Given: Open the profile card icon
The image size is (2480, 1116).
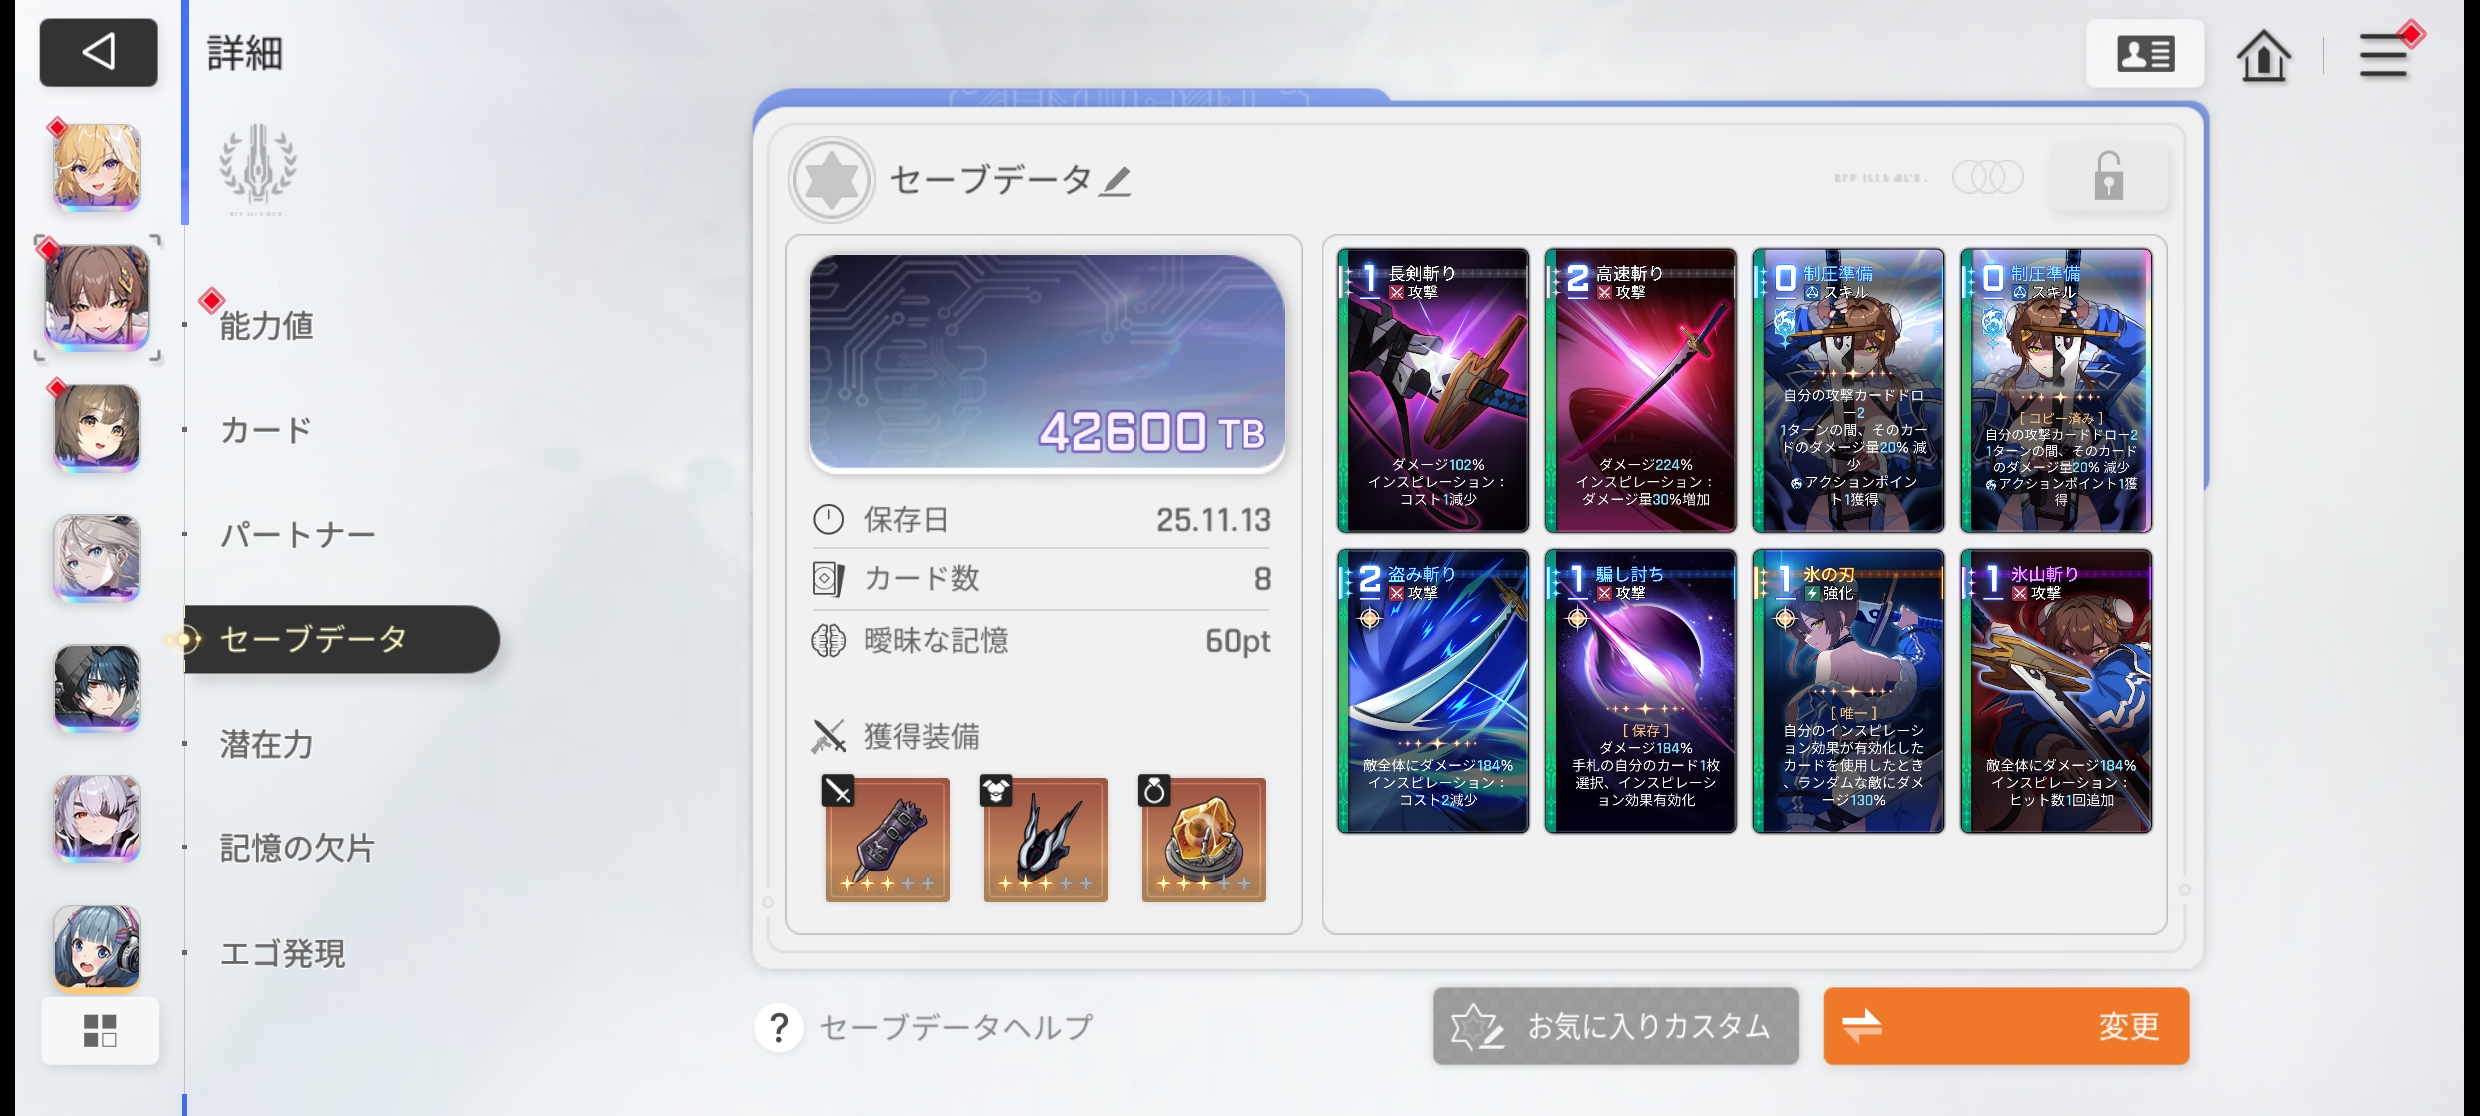Looking at the screenshot, I should point(2145,54).
